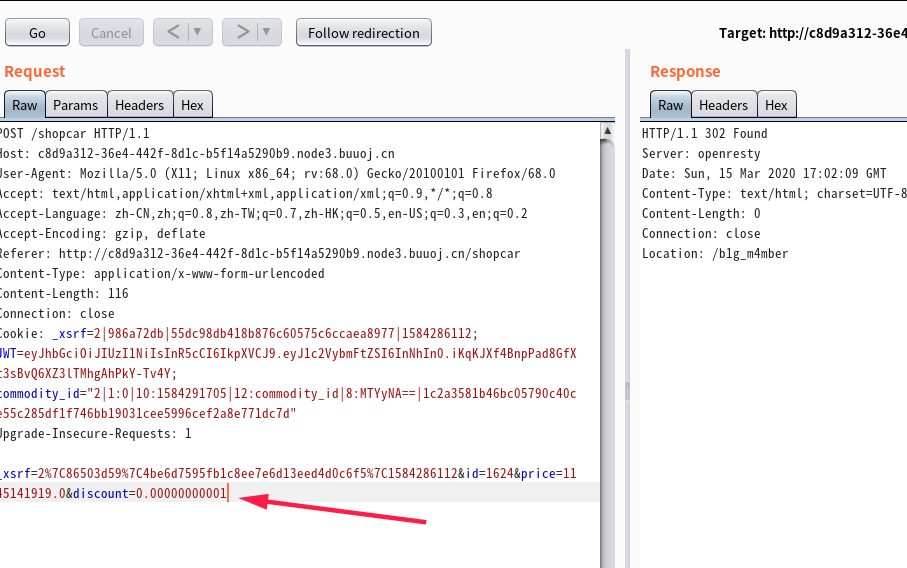The height and width of the screenshot is (568, 907).
Task: Show Hex view of the Response
Action: coord(776,105)
